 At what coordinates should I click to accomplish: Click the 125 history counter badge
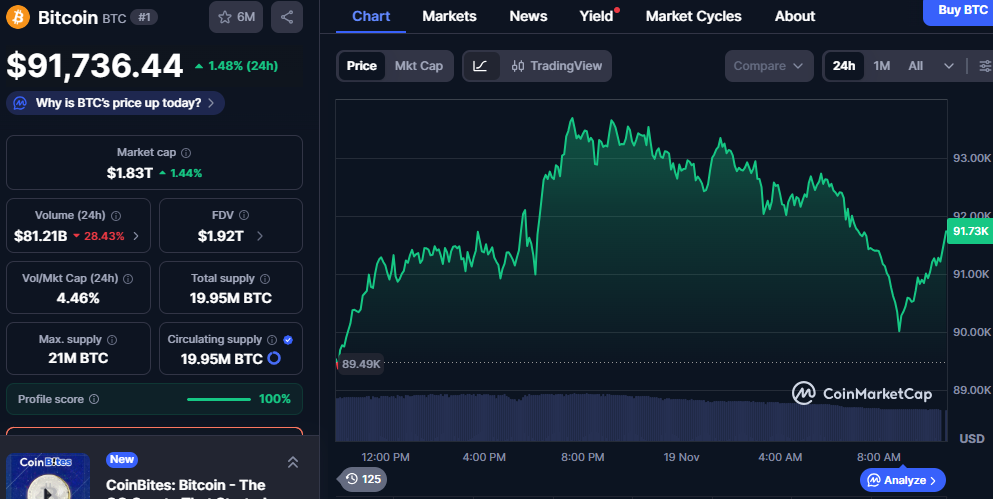[x=362, y=479]
